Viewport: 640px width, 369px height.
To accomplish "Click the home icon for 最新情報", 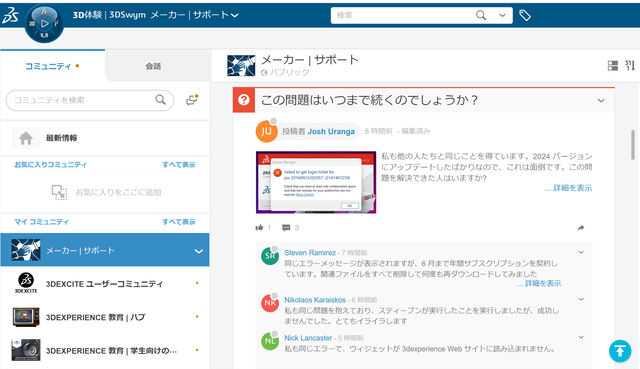I will pyautogui.click(x=26, y=138).
